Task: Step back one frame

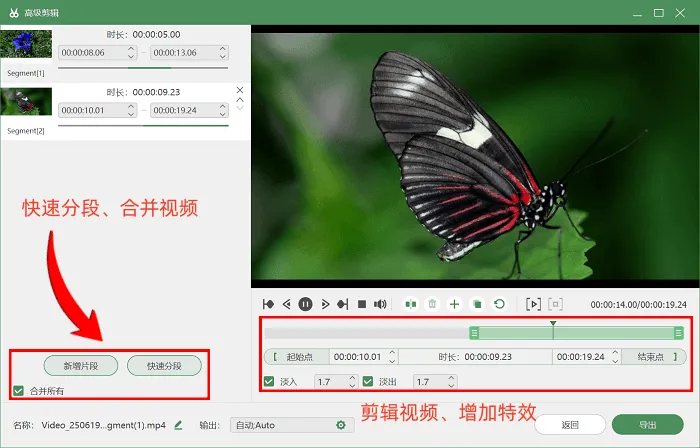Action: (x=287, y=304)
